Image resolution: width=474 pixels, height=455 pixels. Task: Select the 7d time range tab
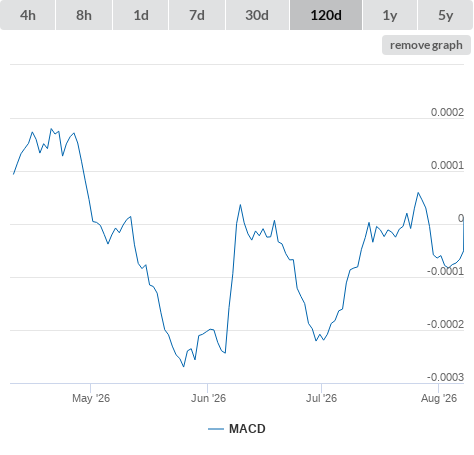pyautogui.click(x=197, y=15)
